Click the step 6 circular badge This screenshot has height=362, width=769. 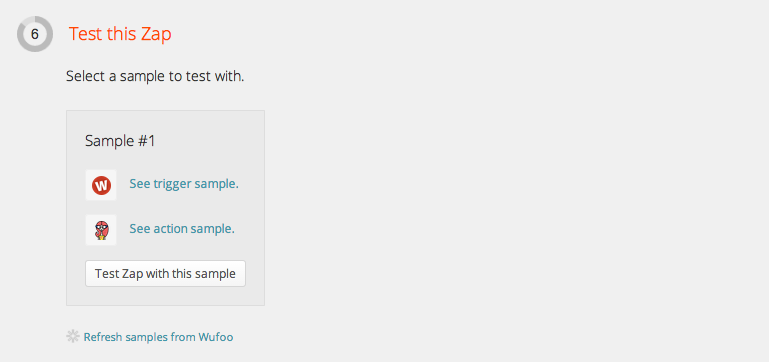pyautogui.click(x=35, y=34)
